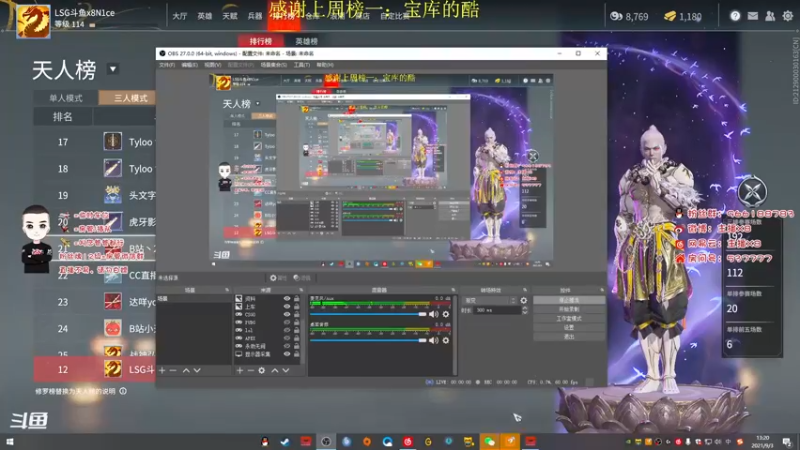Image resolution: width=800 pixels, height=450 pixels.
Task: Toggle lock on 显示器采集 source
Action: coord(297,354)
